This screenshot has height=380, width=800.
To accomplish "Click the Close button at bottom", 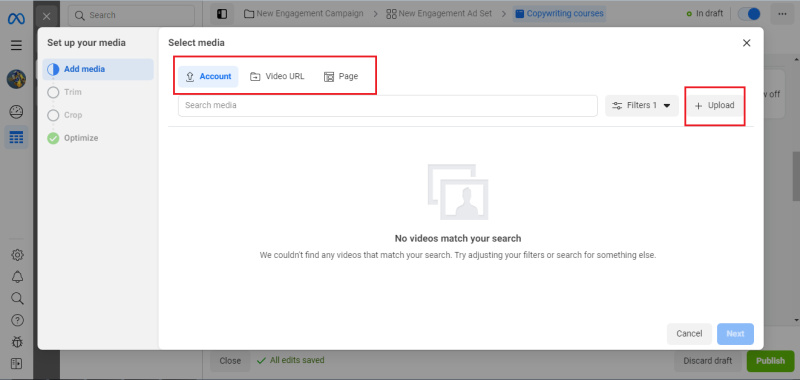I will (230, 361).
